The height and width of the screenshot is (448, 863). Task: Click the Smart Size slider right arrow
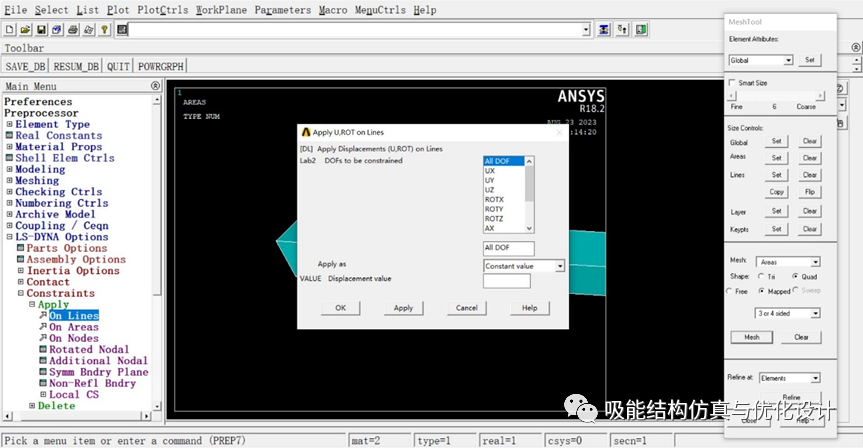pos(820,96)
